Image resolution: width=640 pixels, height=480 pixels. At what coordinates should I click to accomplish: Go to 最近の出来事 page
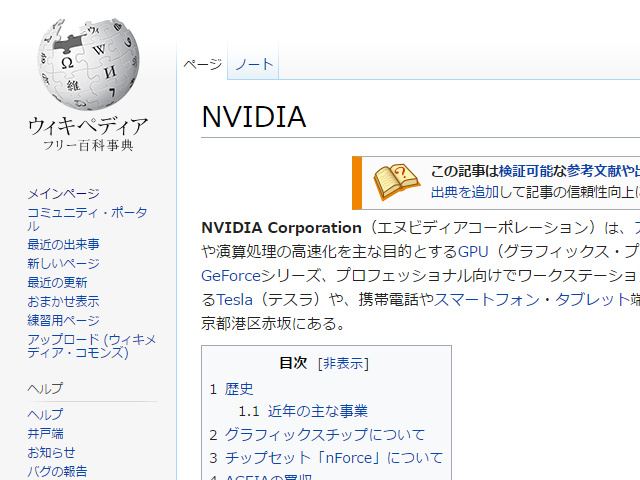coord(63,244)
